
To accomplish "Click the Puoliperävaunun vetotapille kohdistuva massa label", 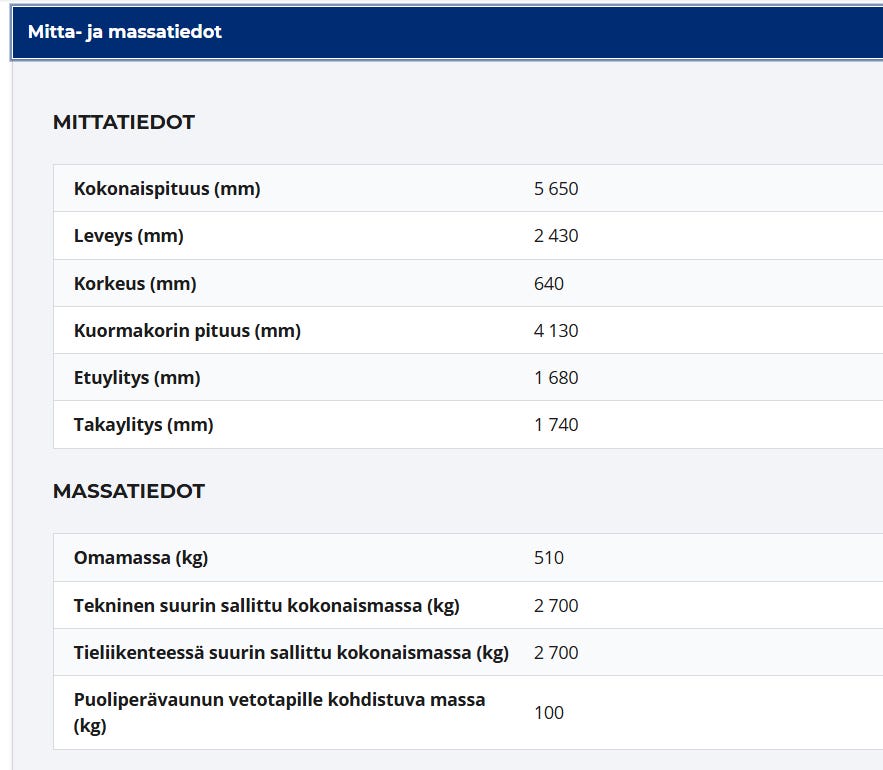I will point(280,712).
